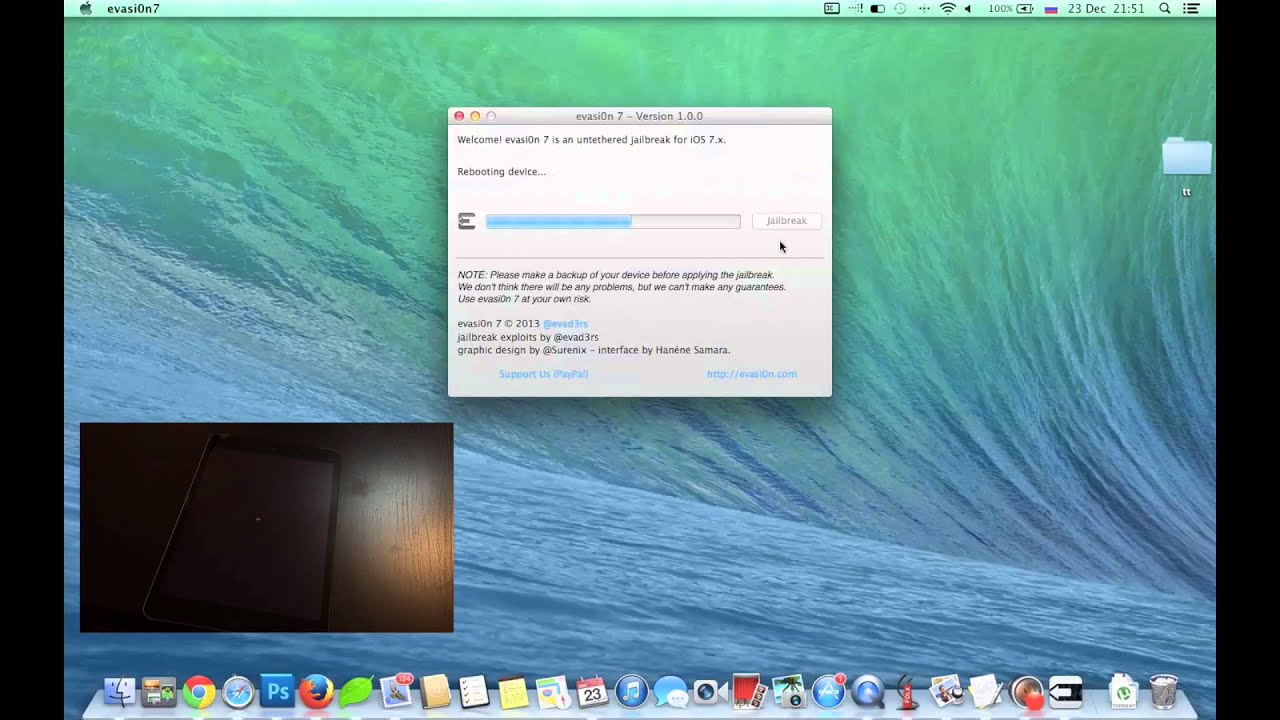Open the Trash in the Dock
The image size is (1280, 720).
1164,692
